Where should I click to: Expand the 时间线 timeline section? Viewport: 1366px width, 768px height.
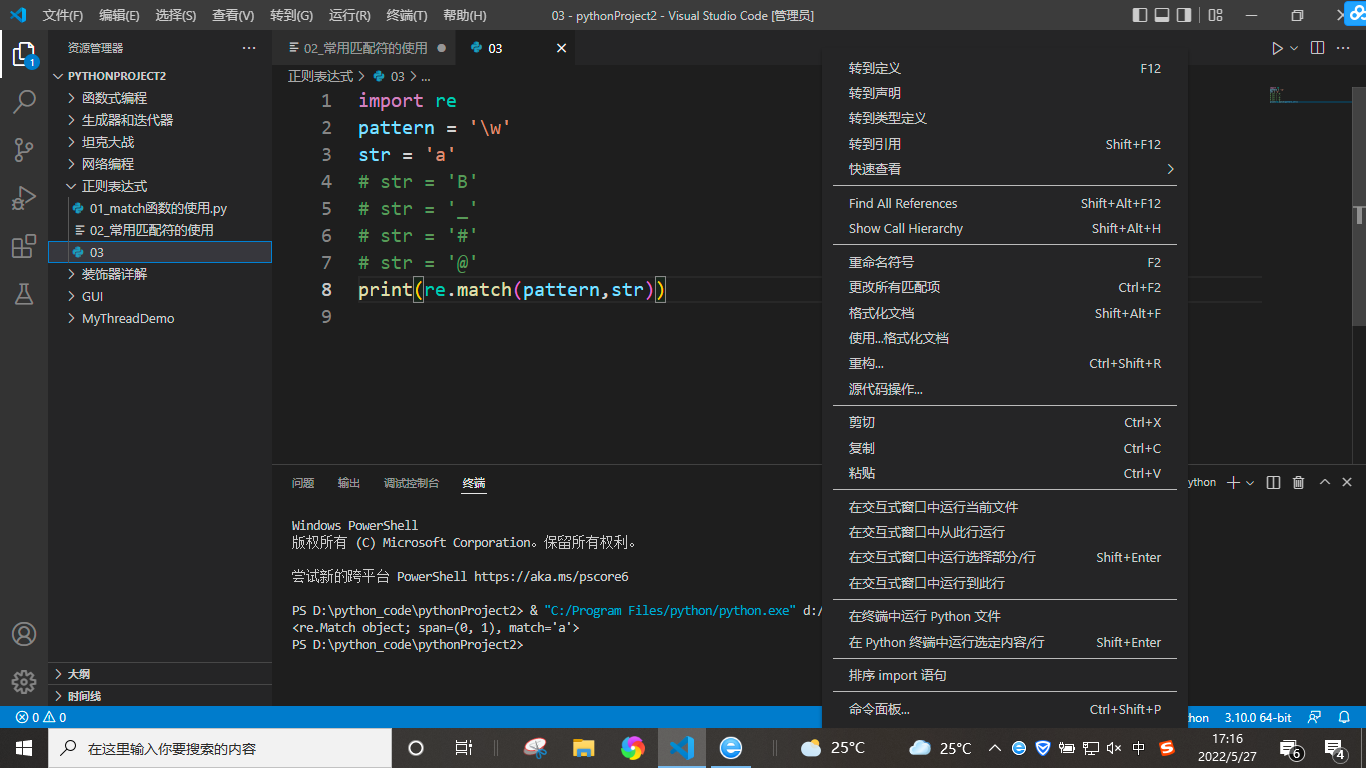pyautogui.click(x=160, y=696)
